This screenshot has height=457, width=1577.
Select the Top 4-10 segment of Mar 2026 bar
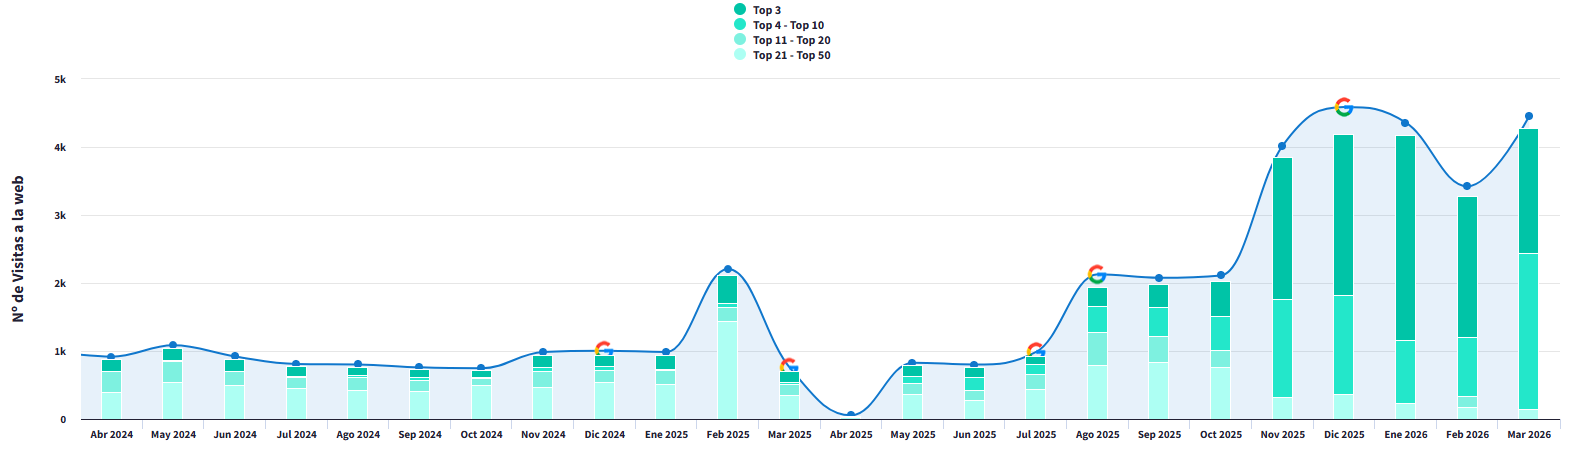pyautogui.click(x=1529, y=330)
